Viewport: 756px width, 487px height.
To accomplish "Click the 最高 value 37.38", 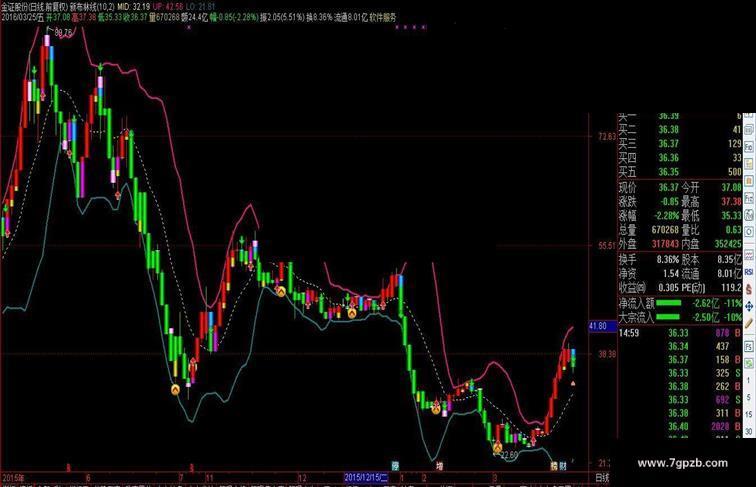I will (x=731, y=201).
